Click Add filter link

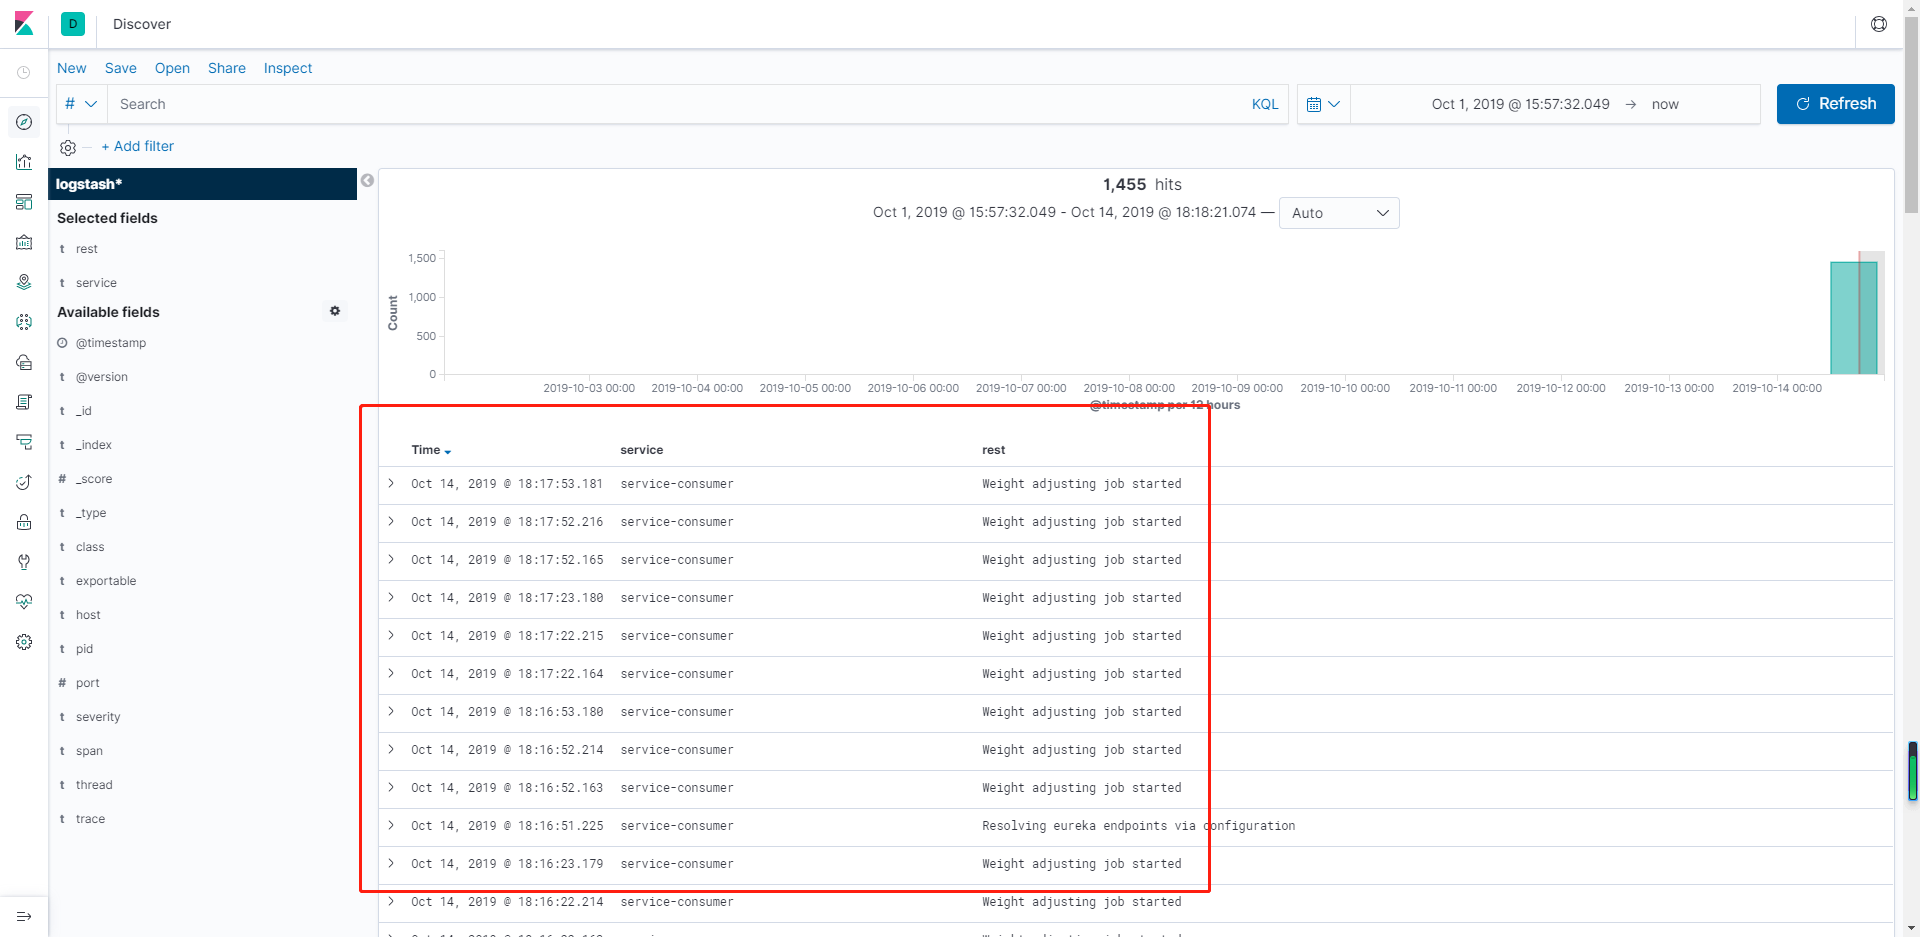click(138, 146)
